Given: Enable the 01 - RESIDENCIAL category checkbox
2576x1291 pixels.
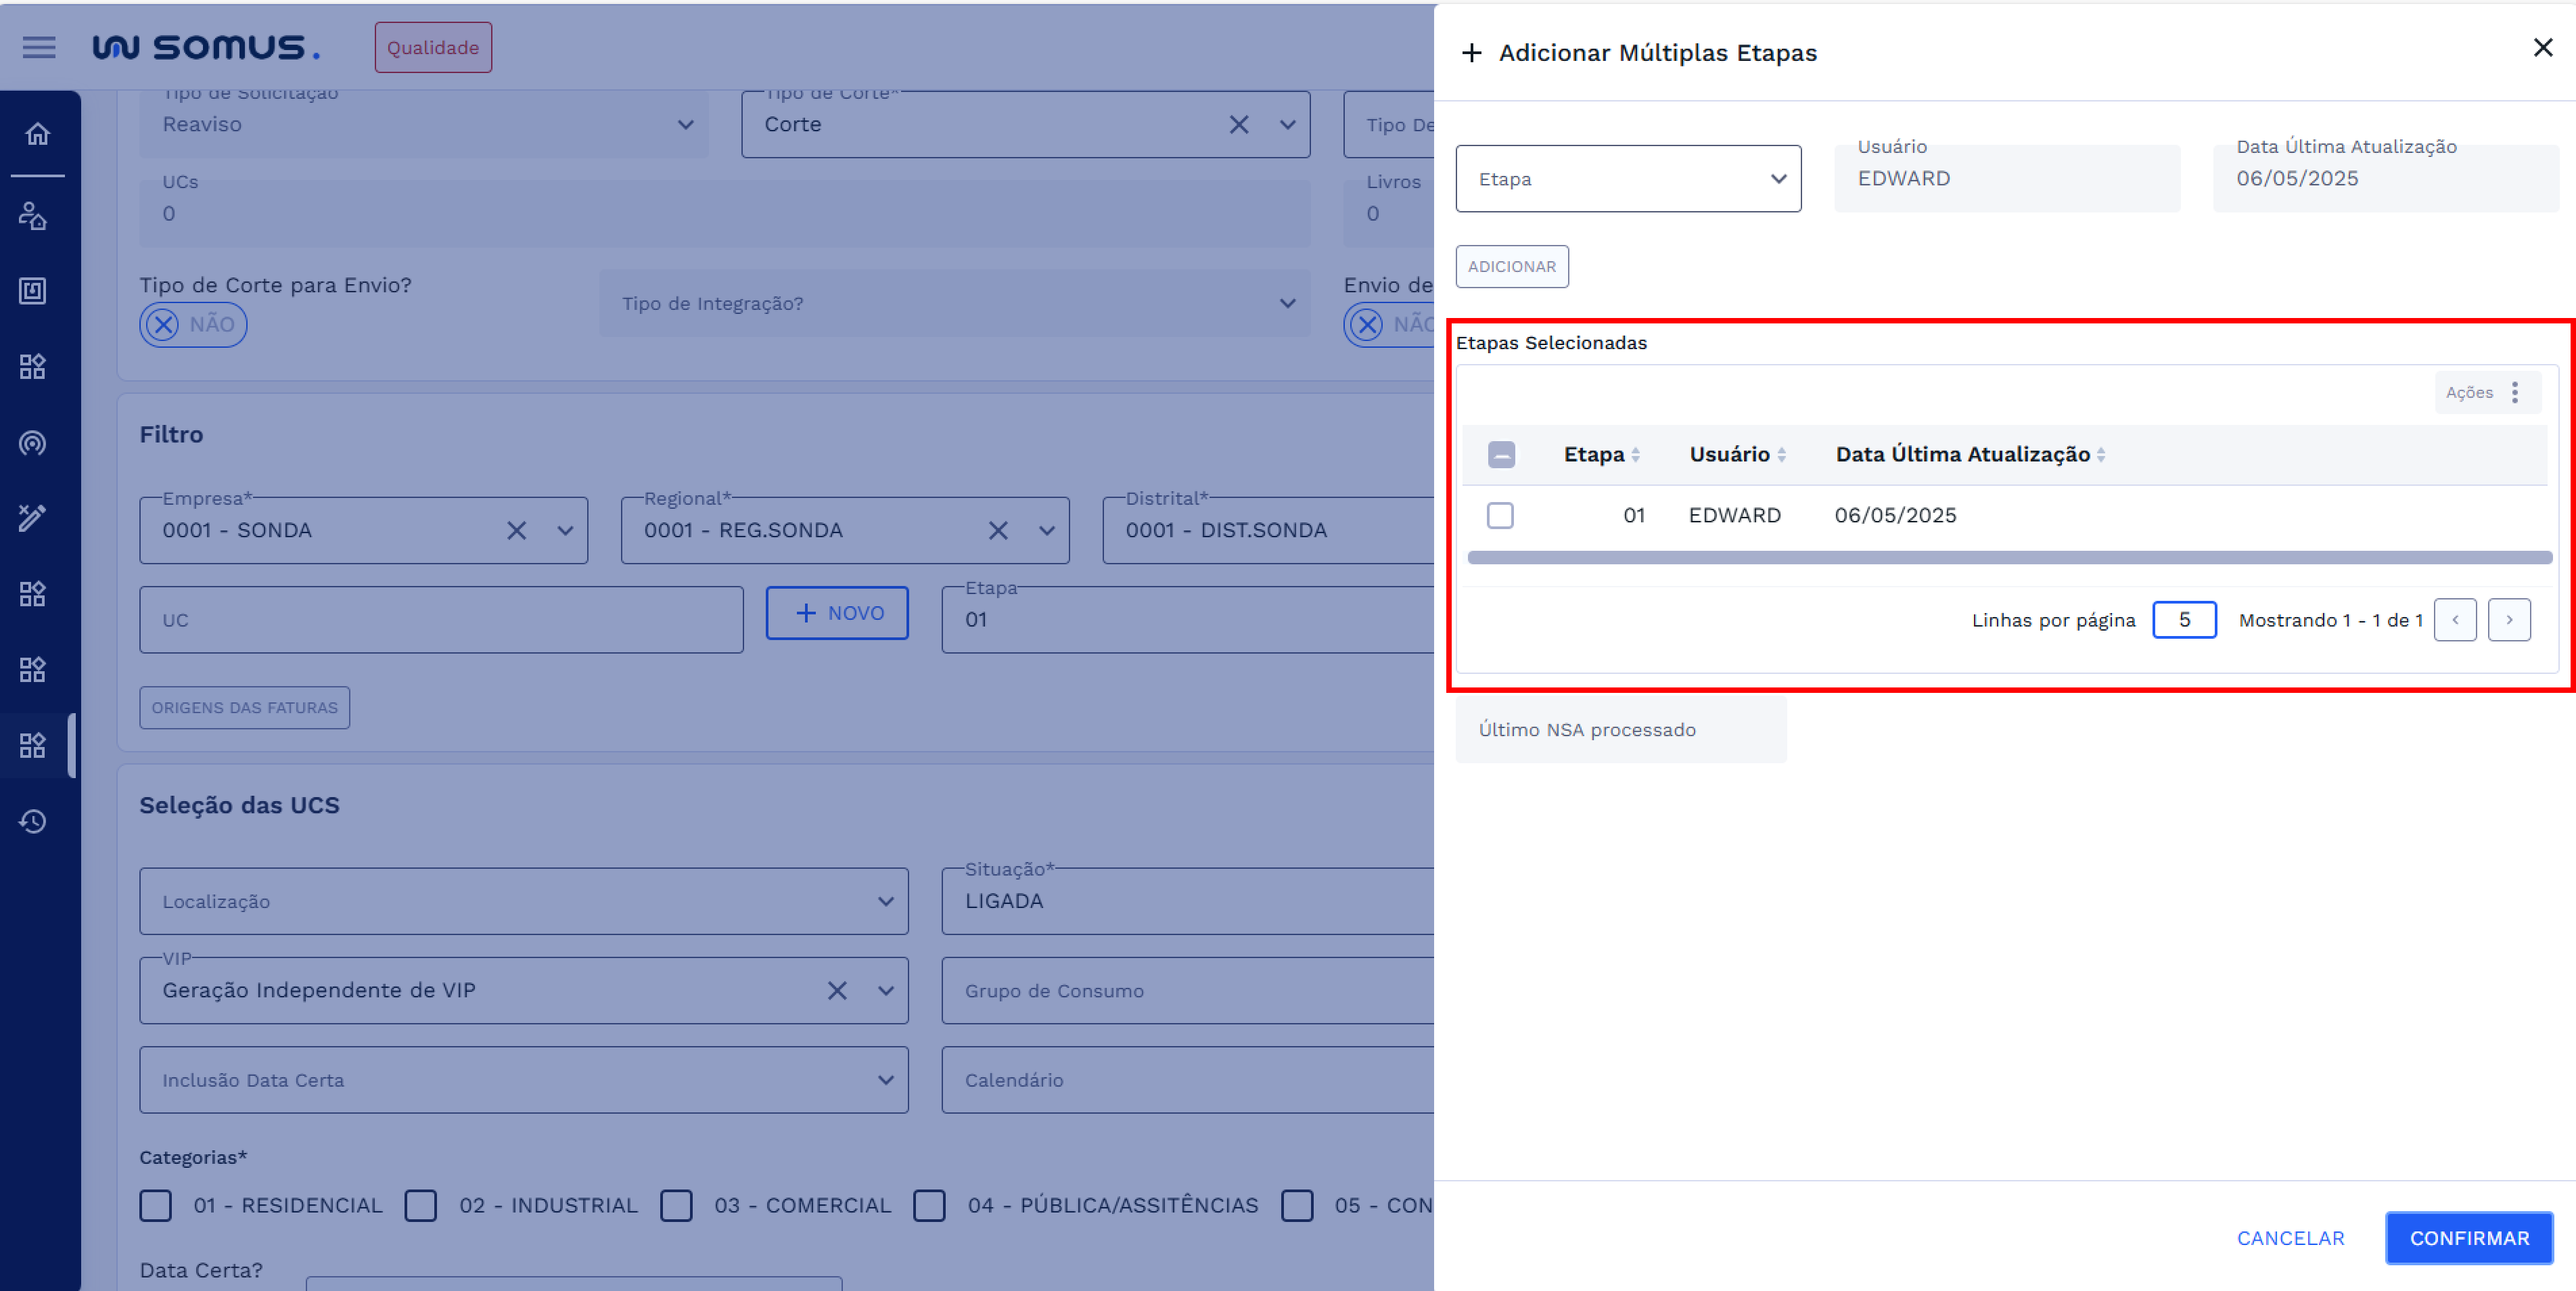Looking at the screenshot, I should click(x=156, y=1205).
